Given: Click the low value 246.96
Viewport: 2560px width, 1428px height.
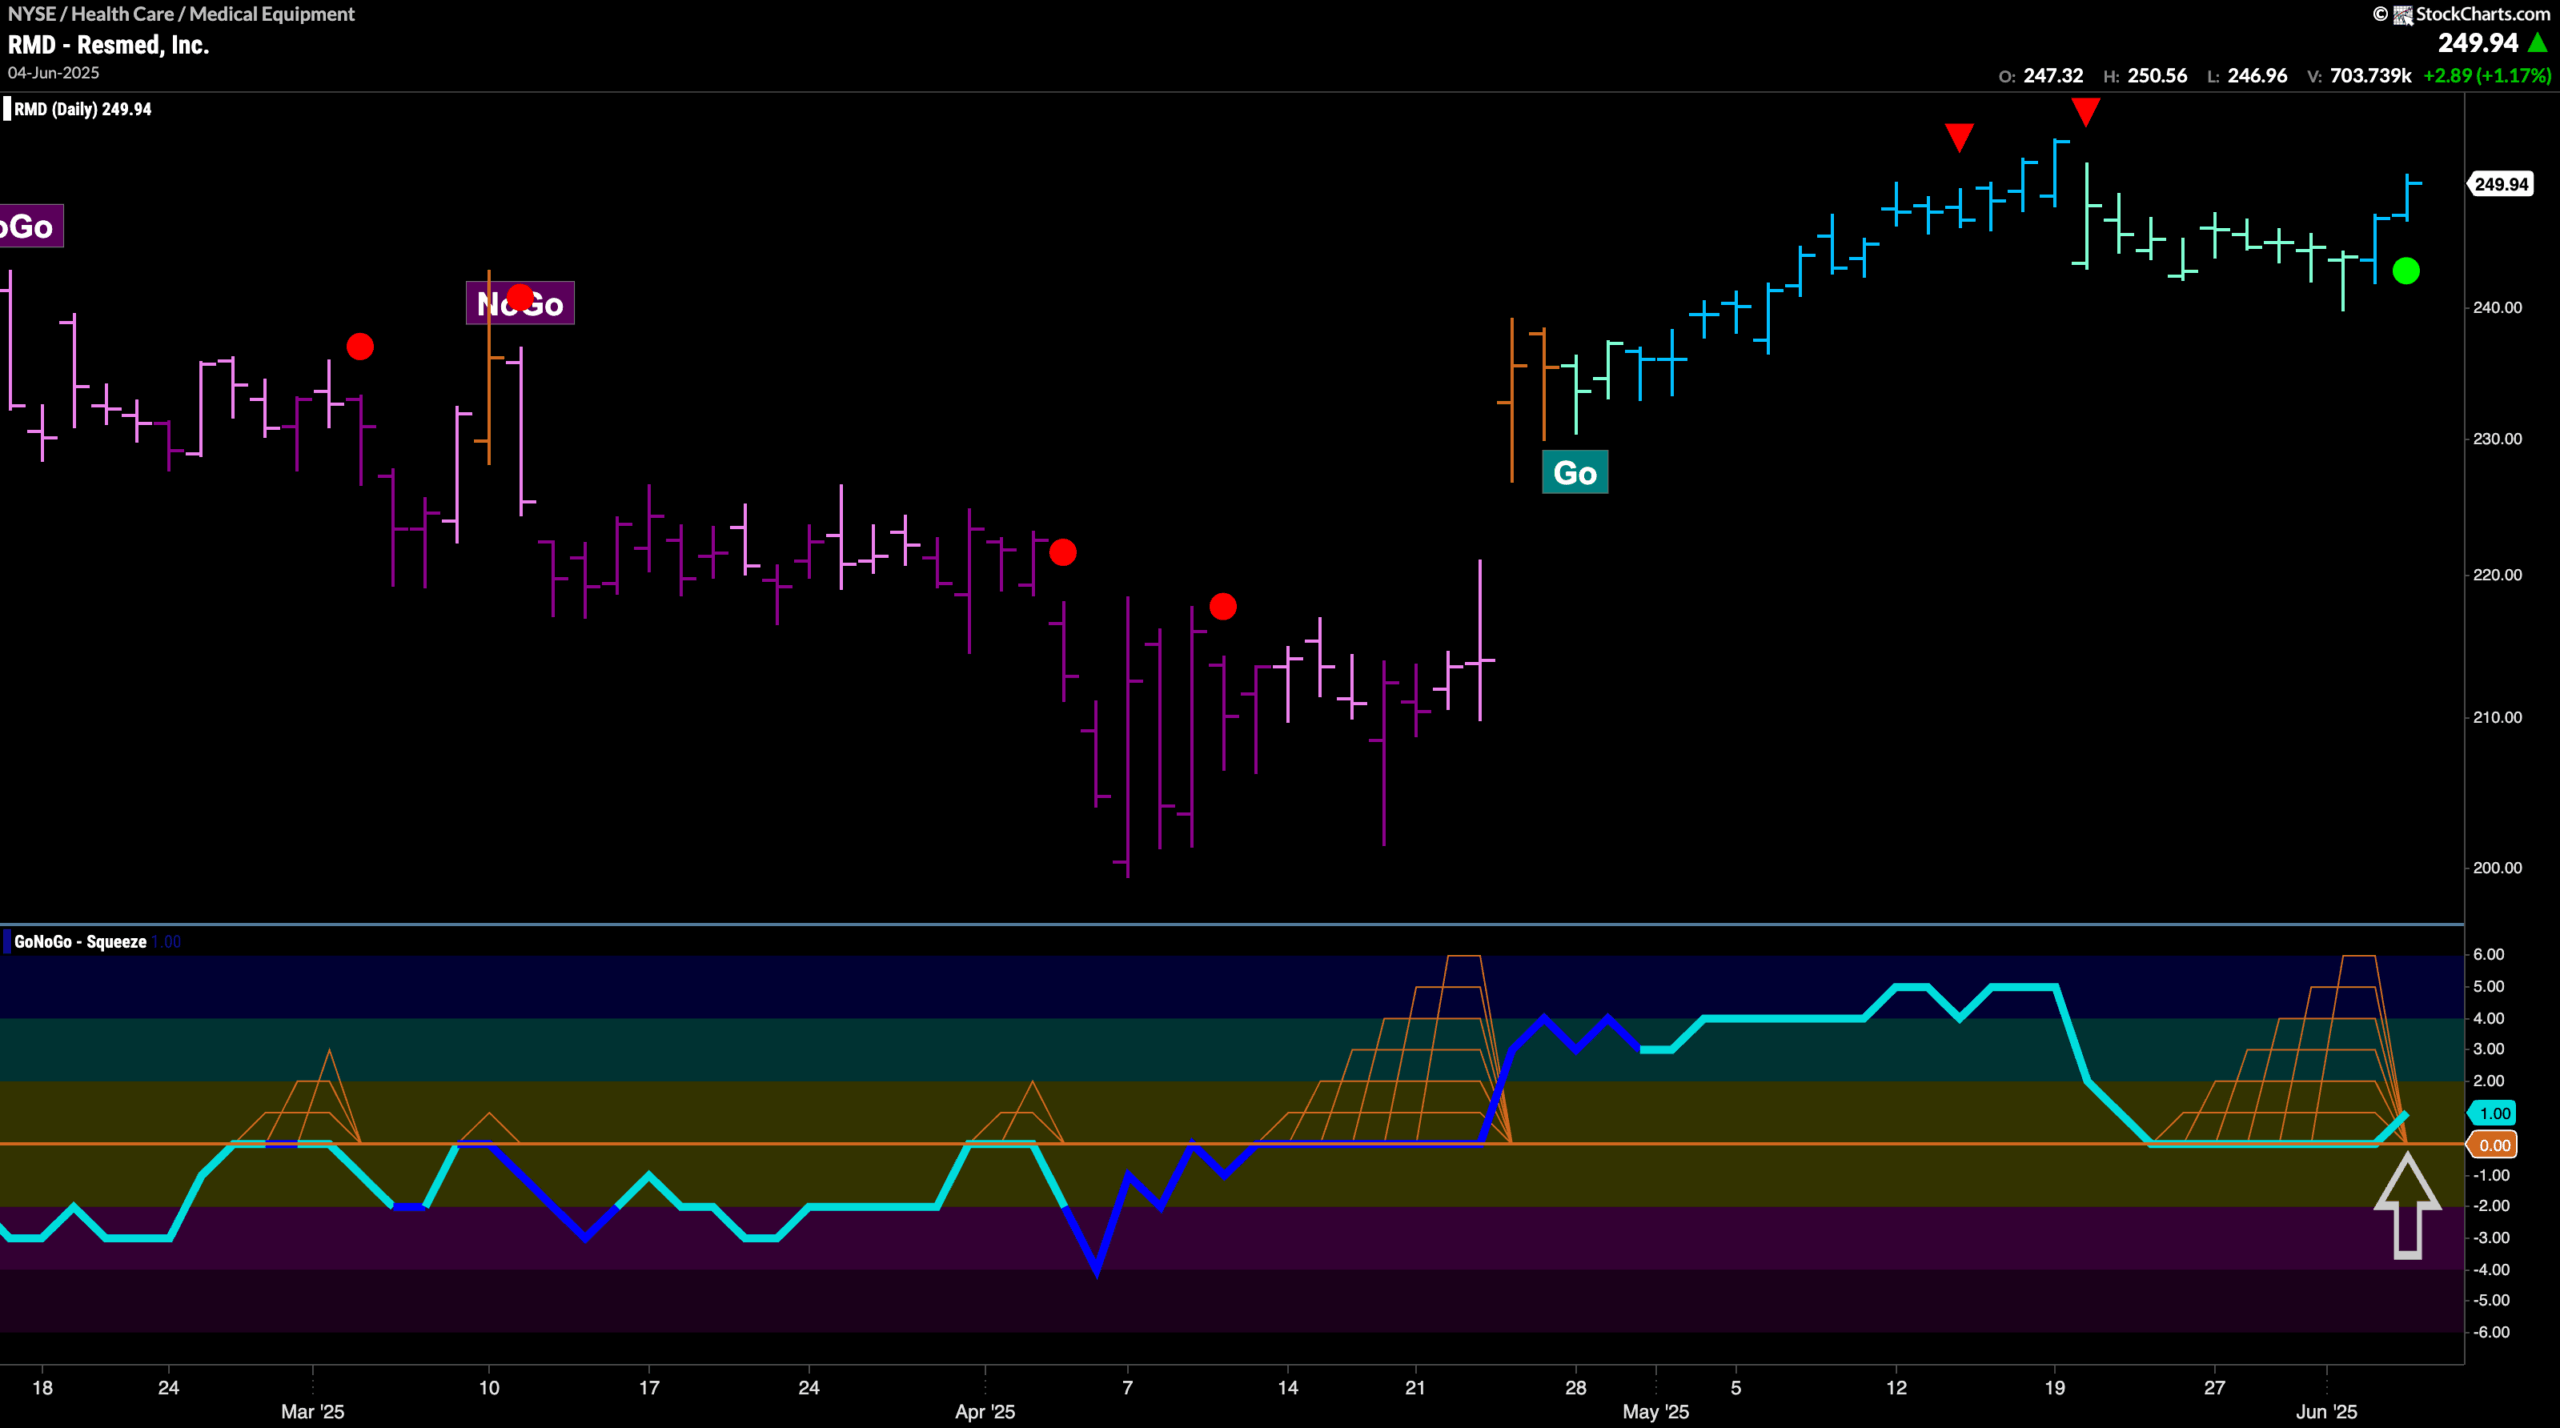Looking at the screenshot, I should coord(2257,76).
